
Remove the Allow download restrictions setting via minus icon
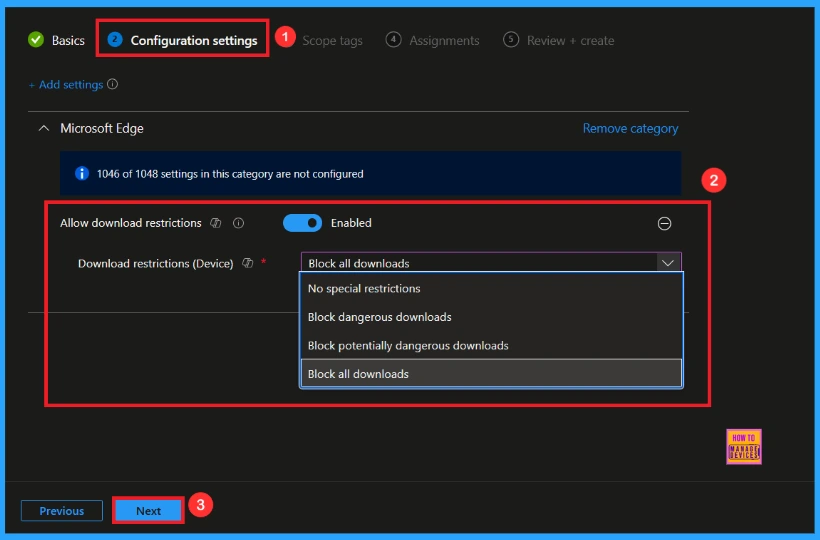coord(664,224)
